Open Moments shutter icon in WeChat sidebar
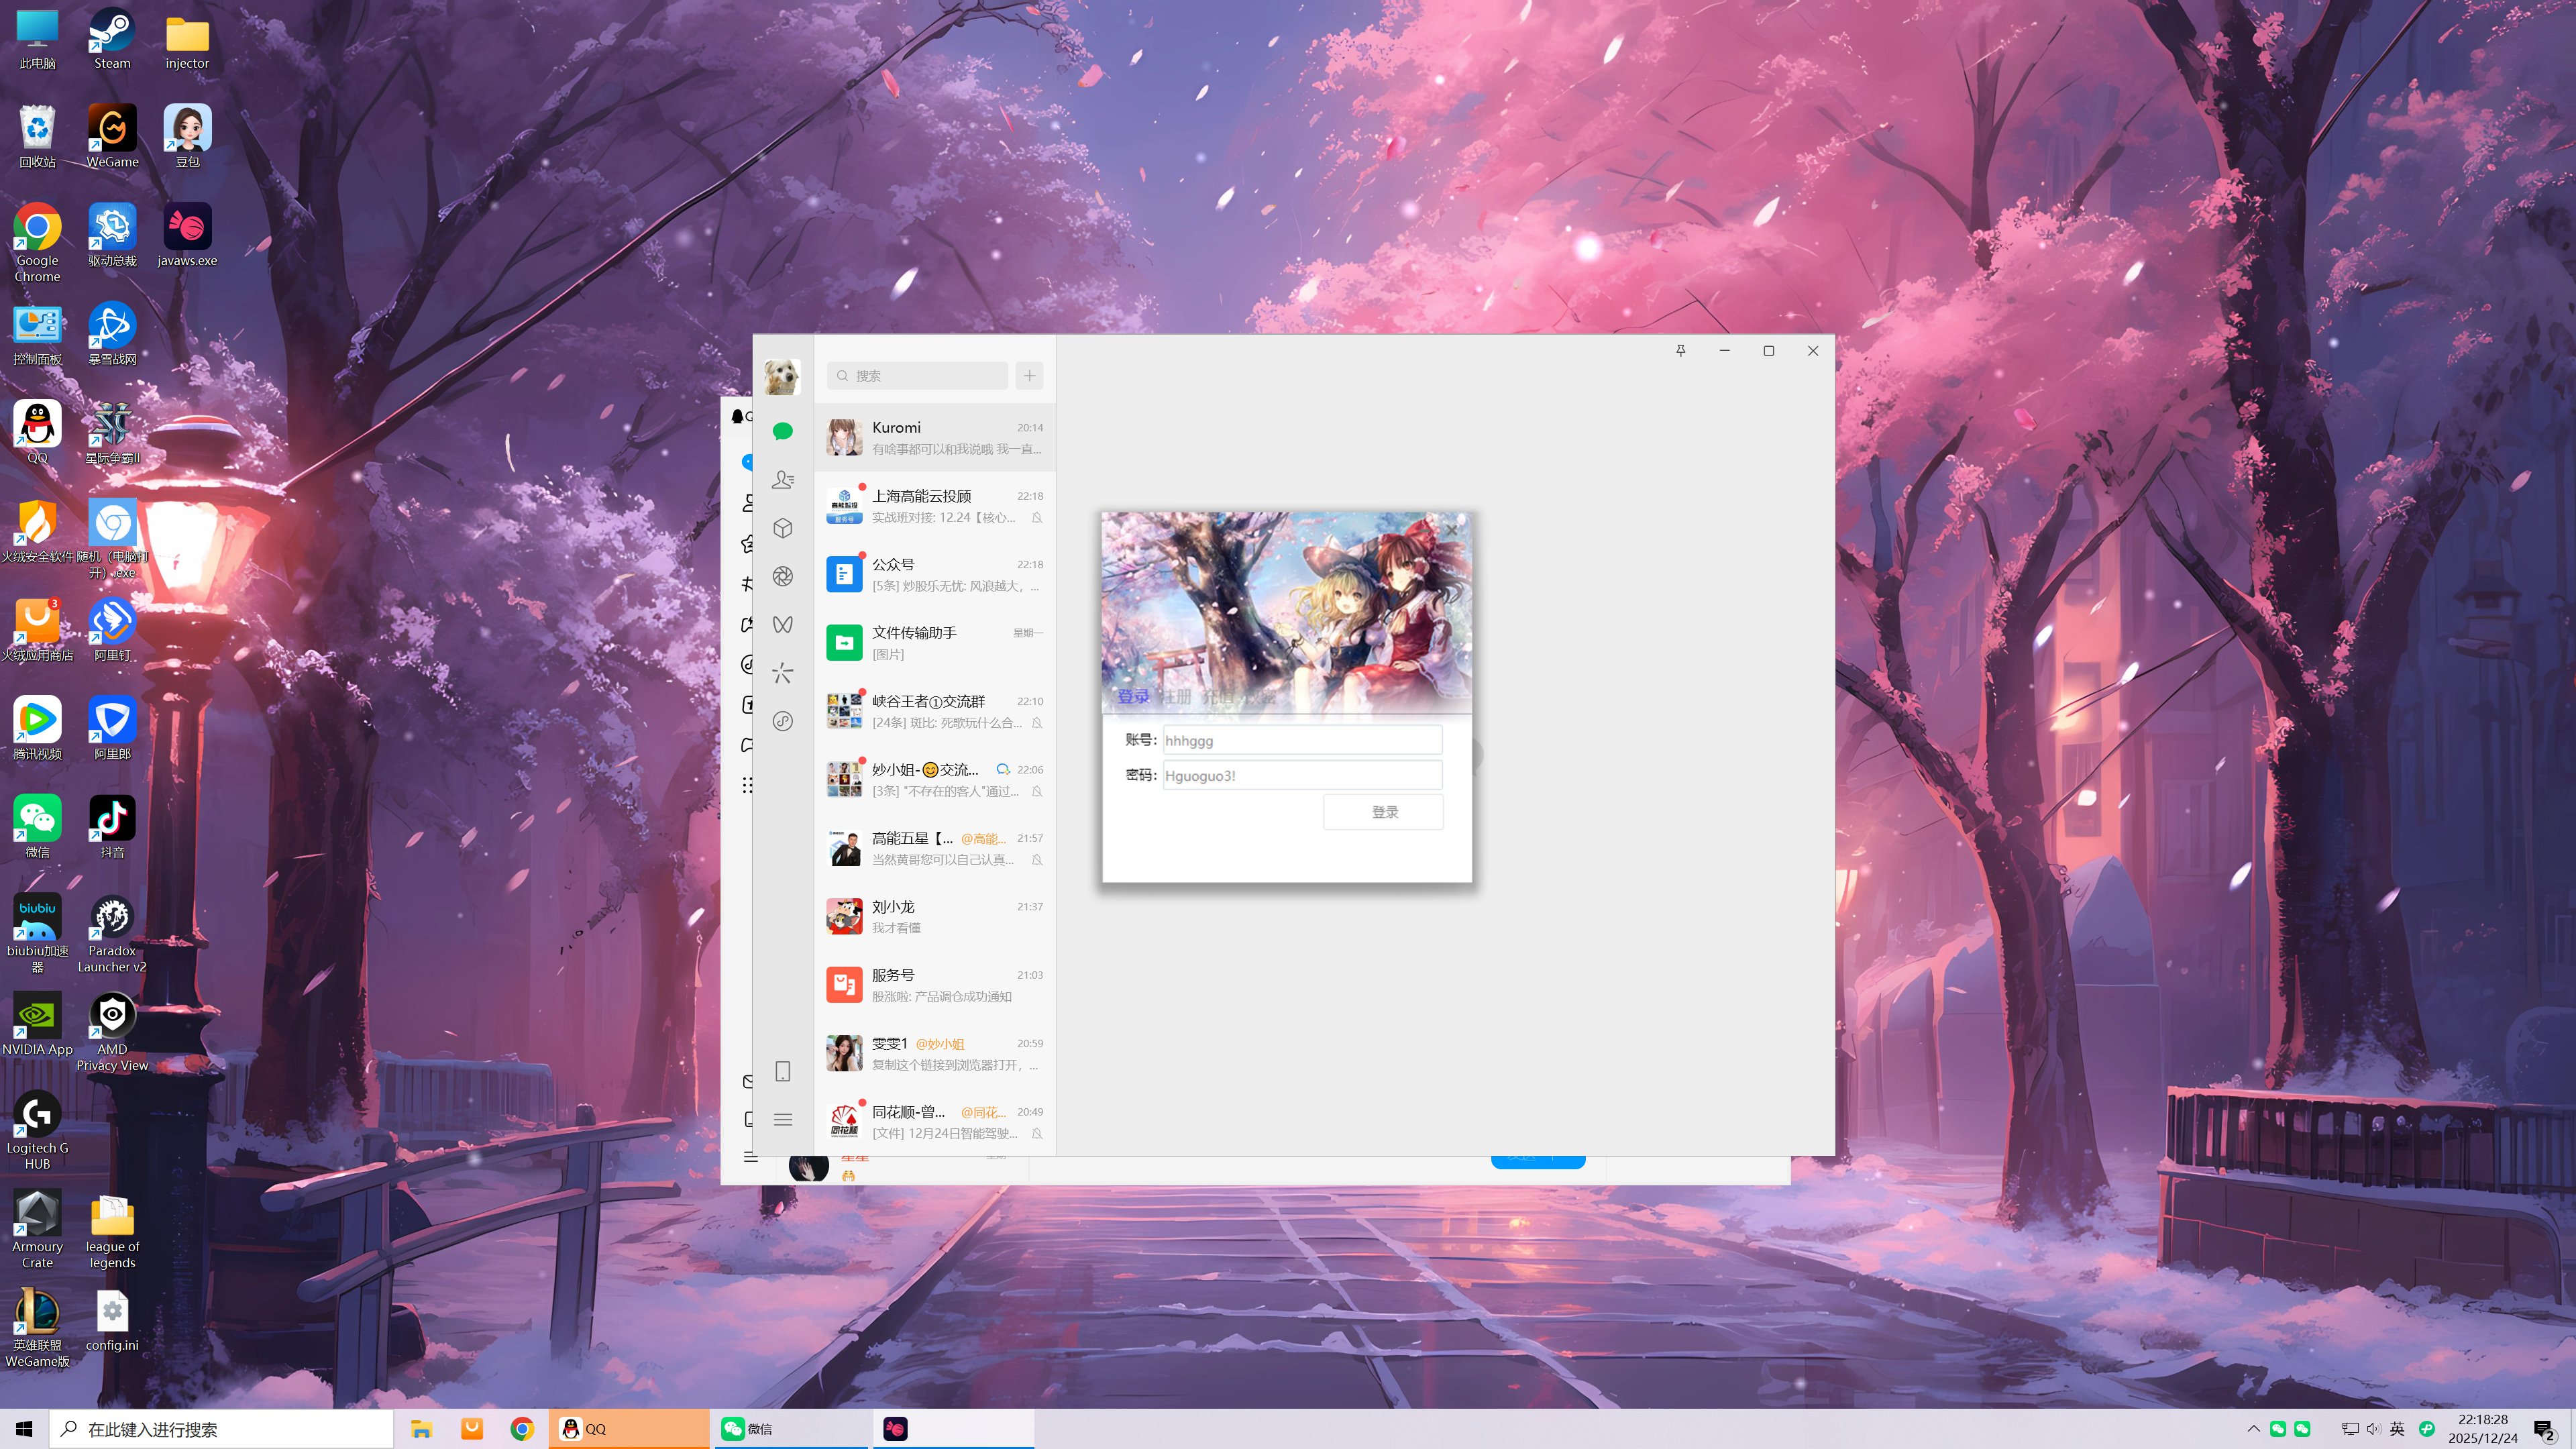 pyautogui.click(x=783, y=576)
